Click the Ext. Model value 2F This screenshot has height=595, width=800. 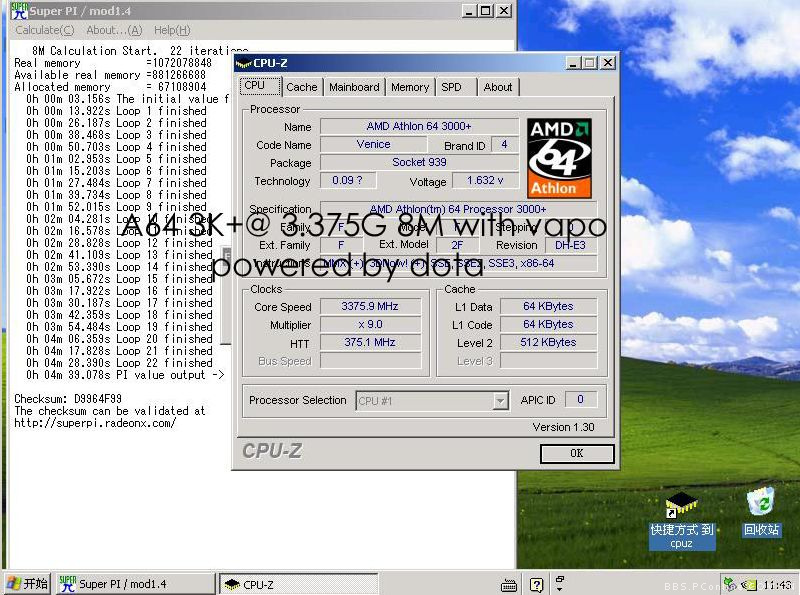tap(458, 245)
